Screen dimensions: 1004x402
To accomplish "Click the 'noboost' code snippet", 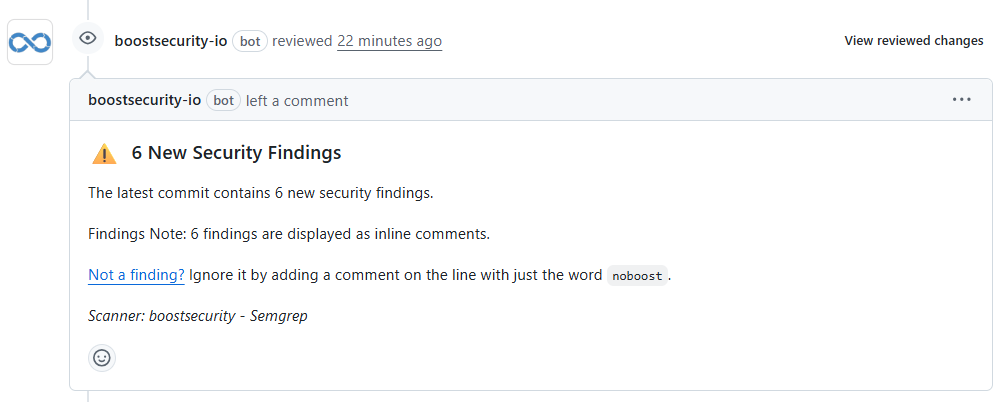I will tap(637, 276).
